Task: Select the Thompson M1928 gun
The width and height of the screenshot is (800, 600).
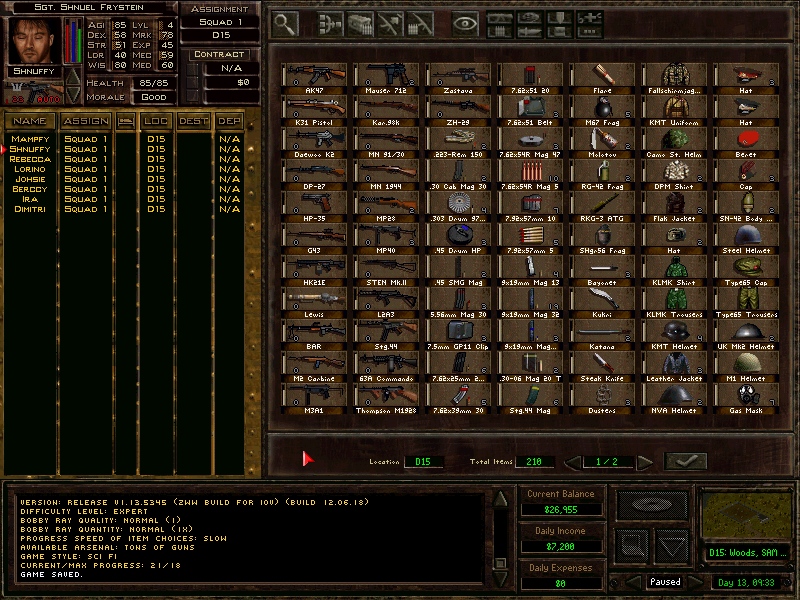Action: click(x=386, y=398)
